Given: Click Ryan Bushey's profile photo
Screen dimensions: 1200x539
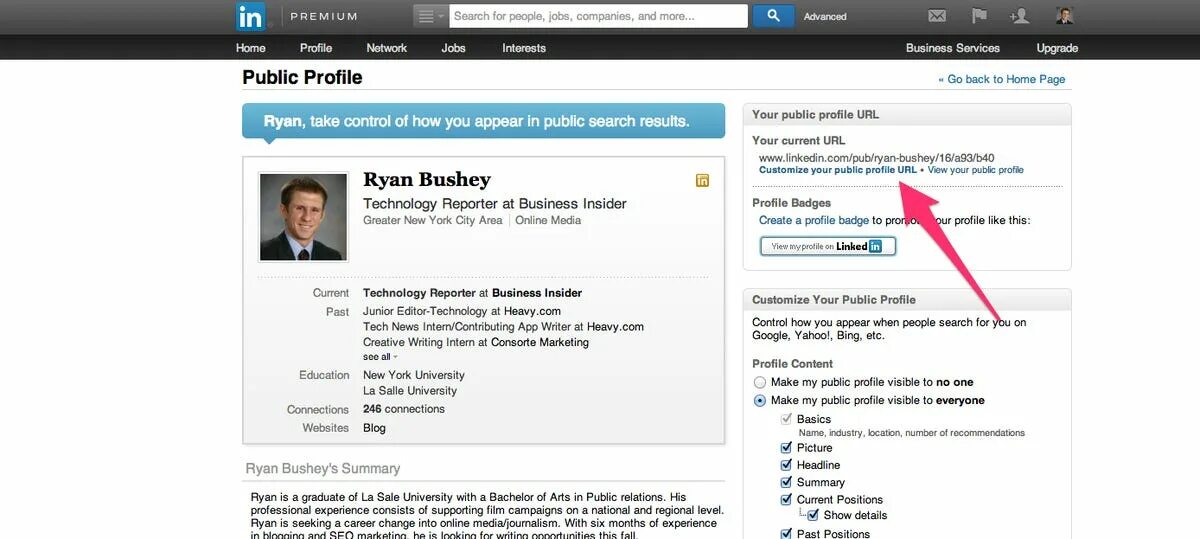Looking at the screenshot, I should pos(303,217).
